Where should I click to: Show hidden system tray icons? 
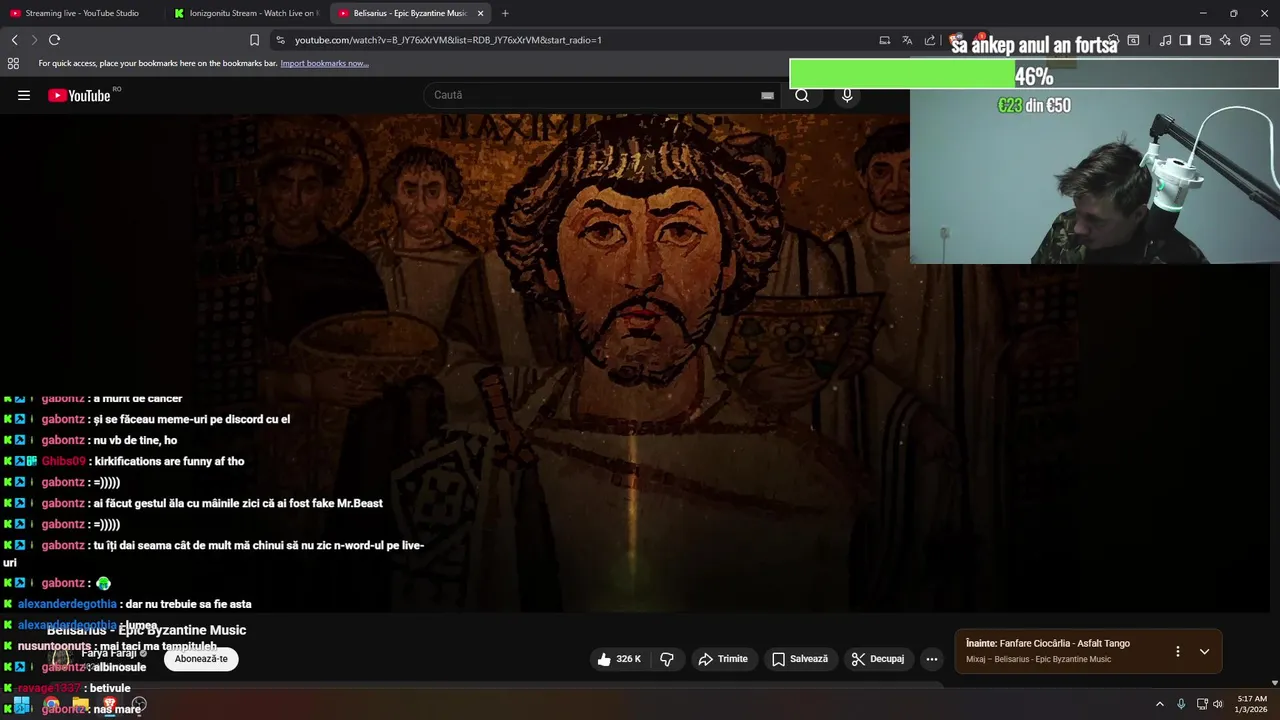coord(1160,704)
